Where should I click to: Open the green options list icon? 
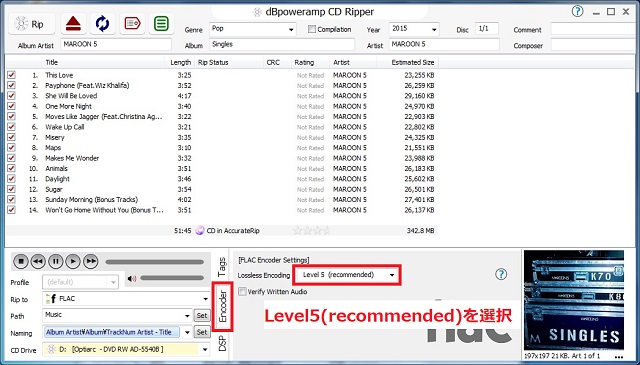pyautogui.click(x=162, y=24)
